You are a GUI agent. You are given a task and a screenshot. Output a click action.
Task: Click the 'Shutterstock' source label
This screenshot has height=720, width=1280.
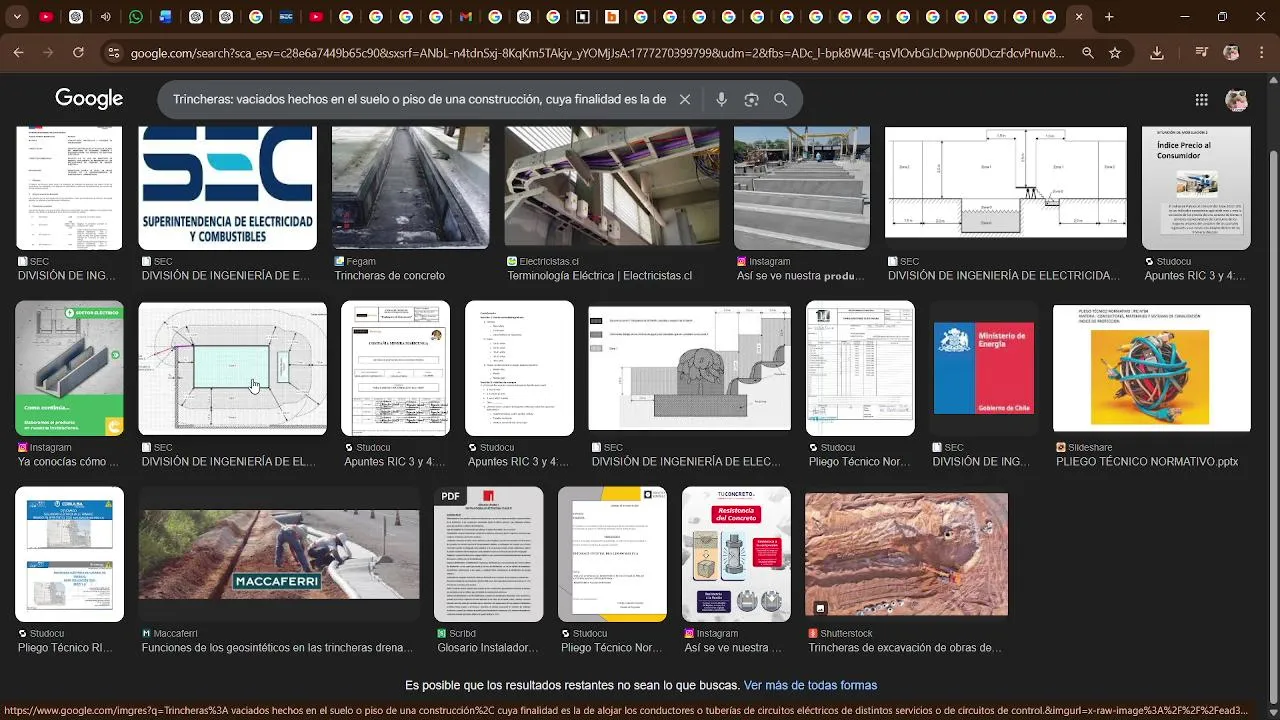(846, 633)
